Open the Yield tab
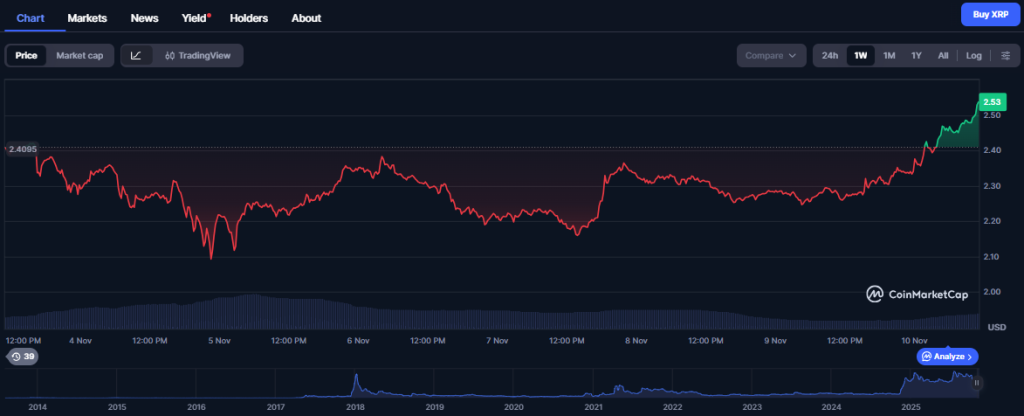 195,18
